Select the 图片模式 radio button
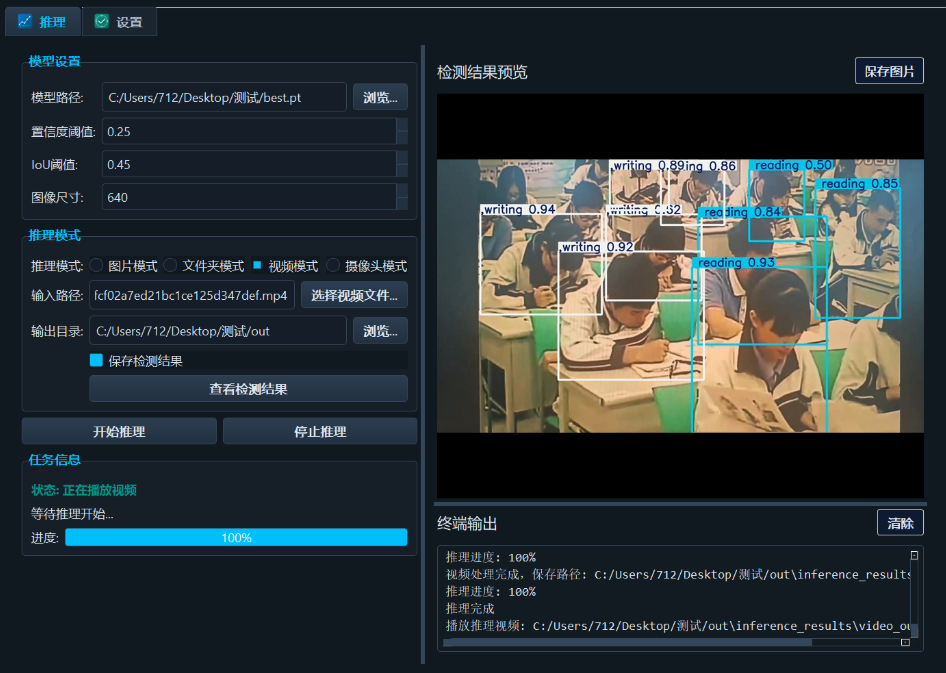Screen dimensions: 946x673 point(96,265)
